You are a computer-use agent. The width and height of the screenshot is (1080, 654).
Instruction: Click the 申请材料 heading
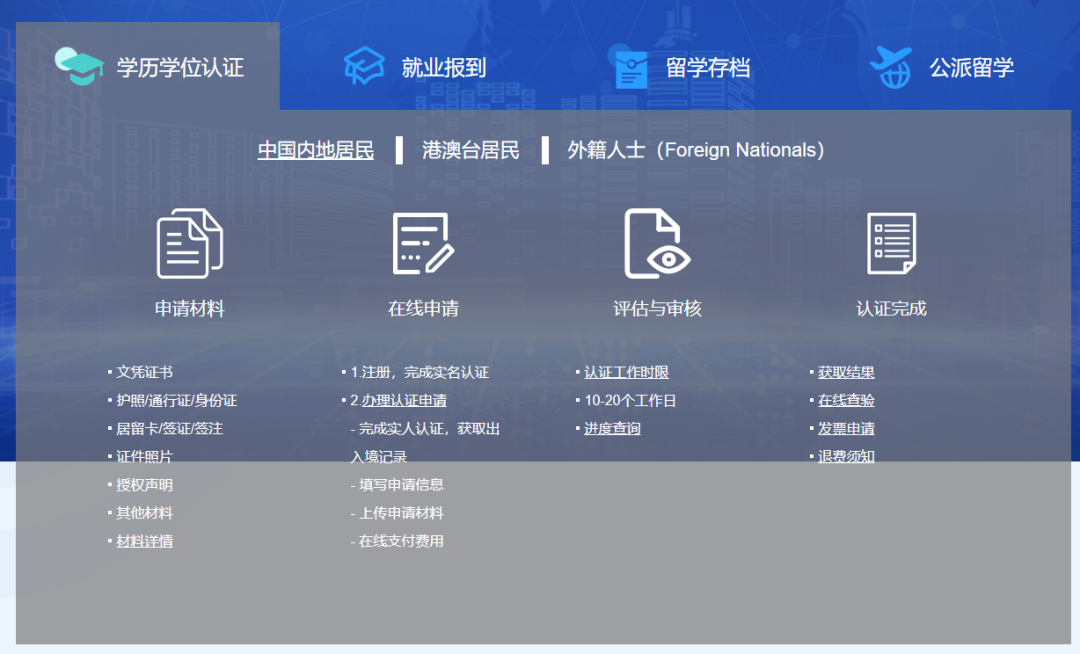coord(189,308)
